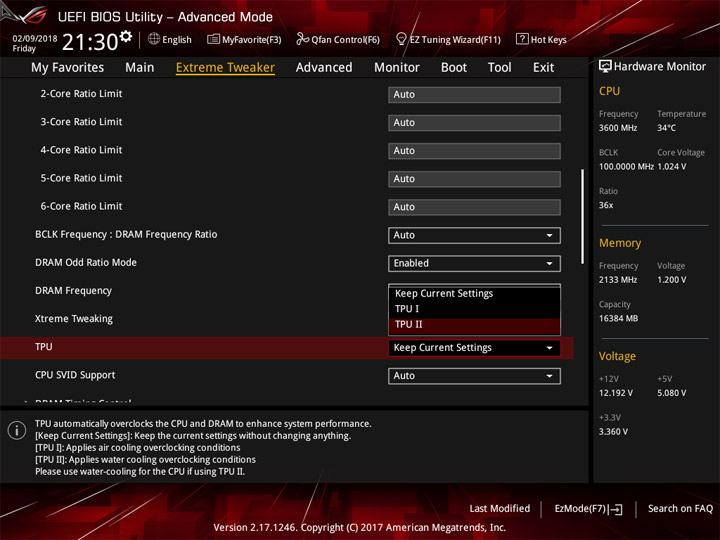The width and height of the screenshot is (720, 540).
Task: Expand DRAM Odd Ratio Mode dropdown
Action: pyautogui.click(x=474, y=263)
